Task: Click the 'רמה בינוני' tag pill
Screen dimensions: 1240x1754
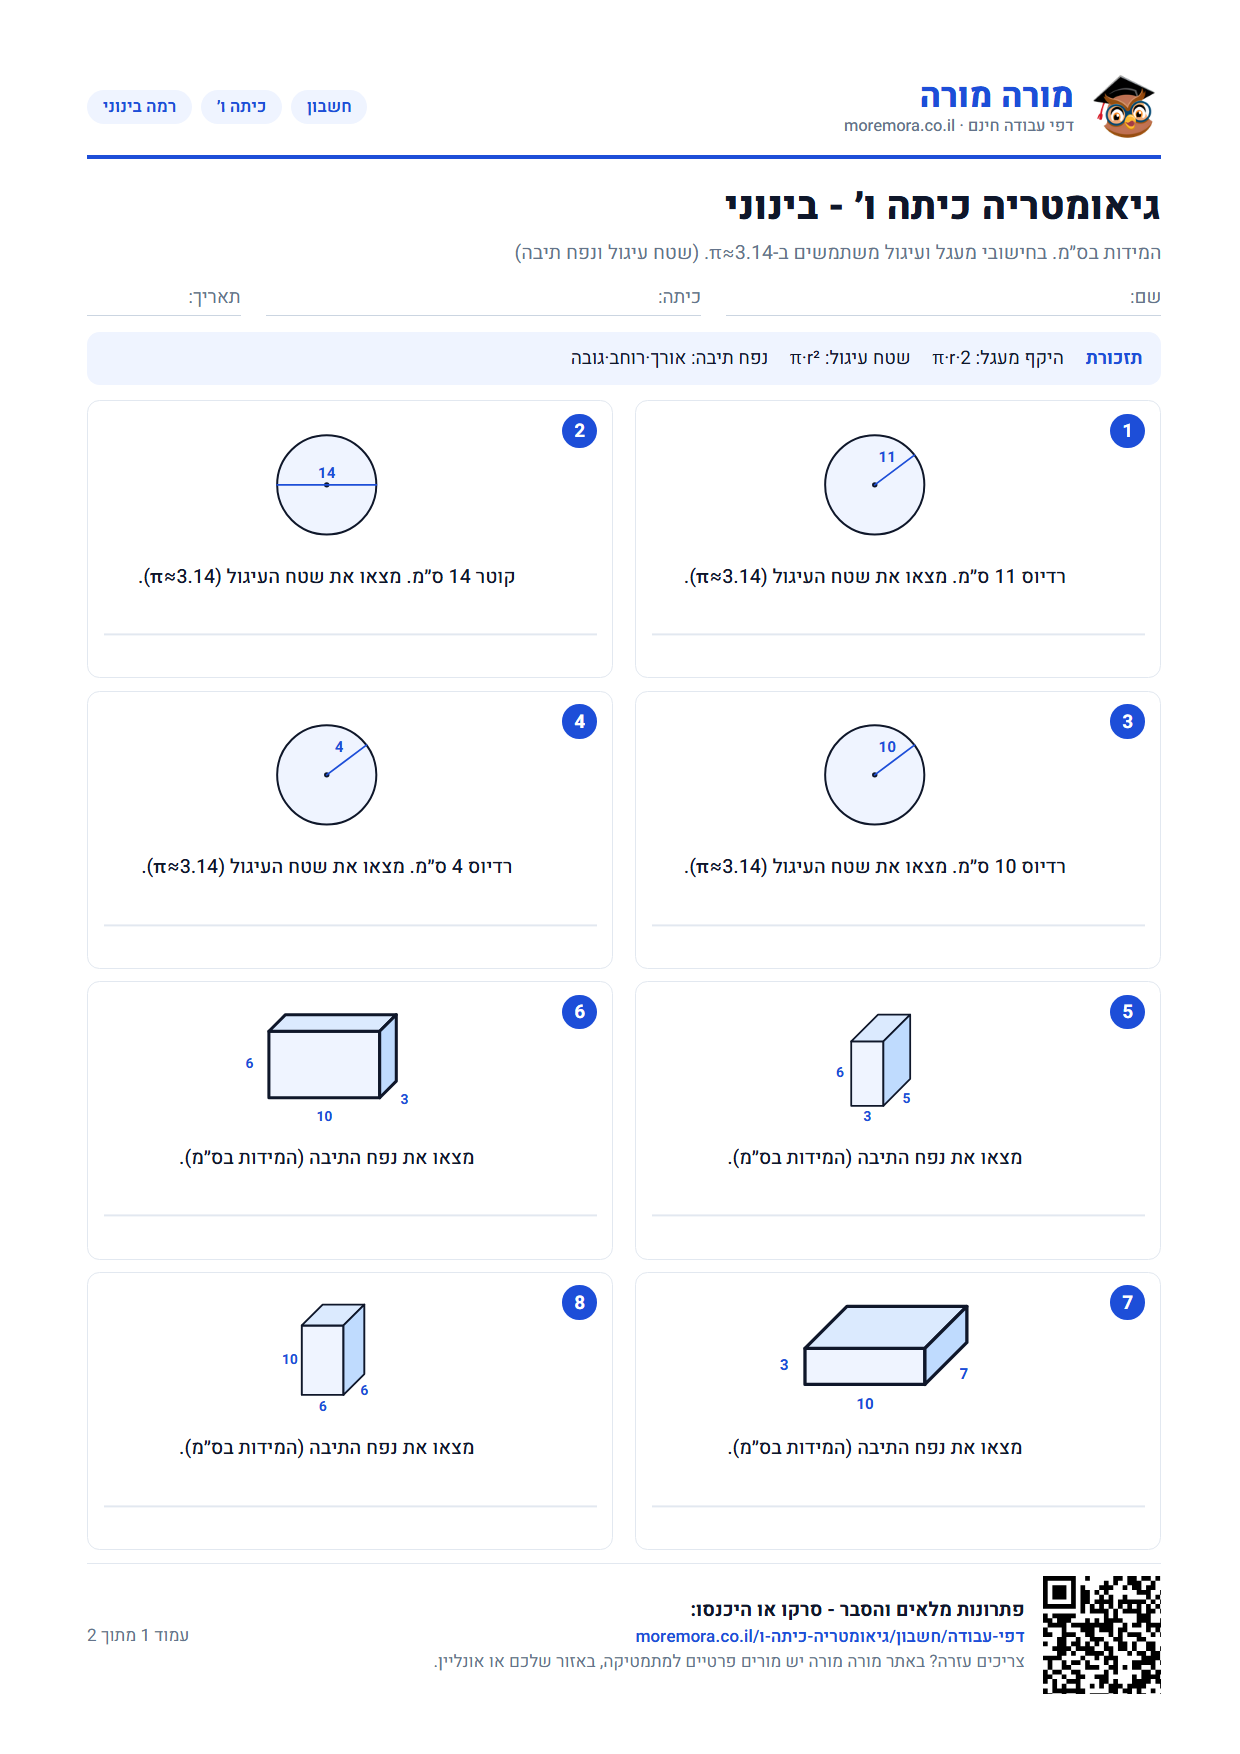Action: (139, 107)
